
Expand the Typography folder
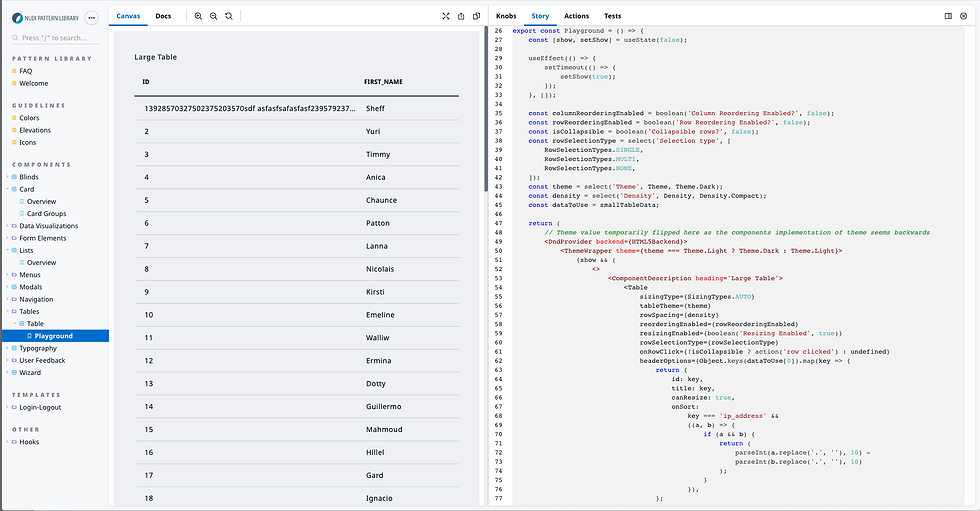pyautogui.click(x=38, y=349)
